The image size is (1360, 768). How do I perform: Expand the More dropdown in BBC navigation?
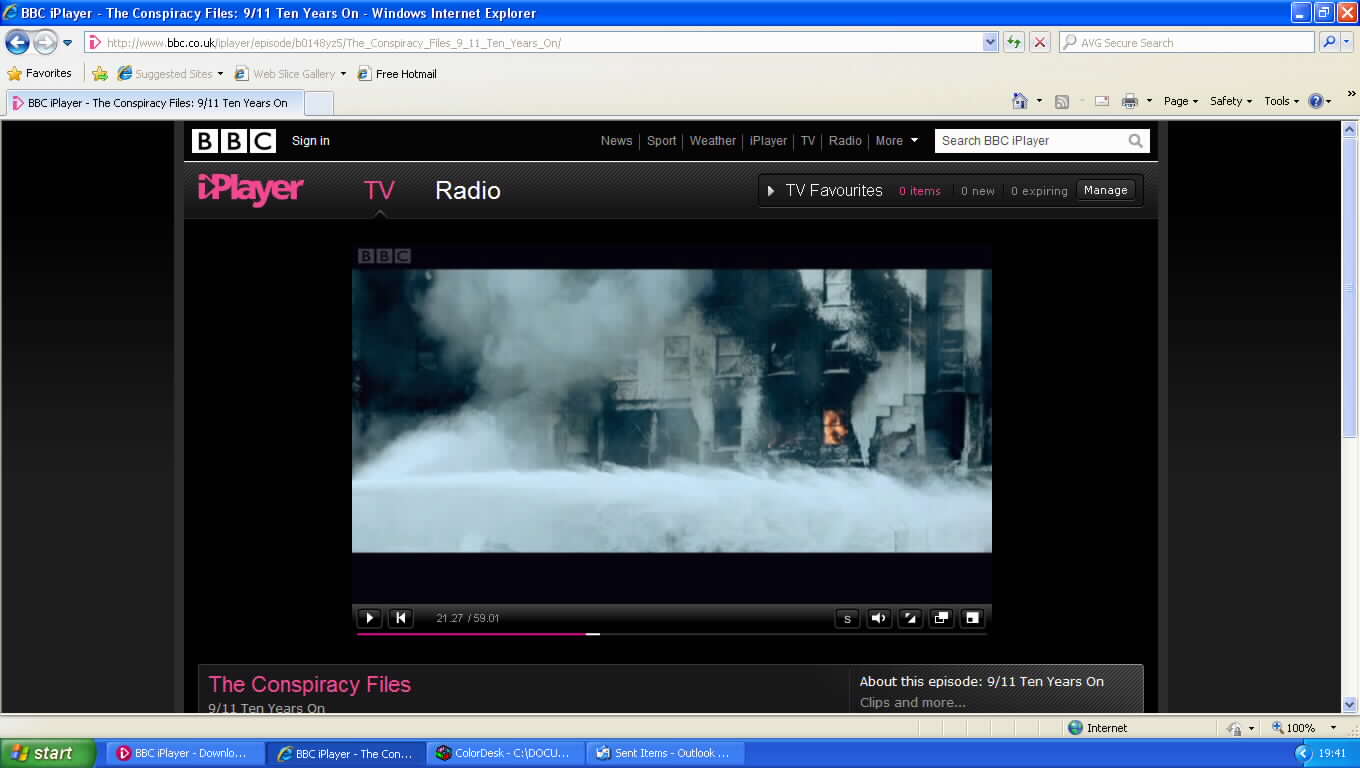[897, 141]
